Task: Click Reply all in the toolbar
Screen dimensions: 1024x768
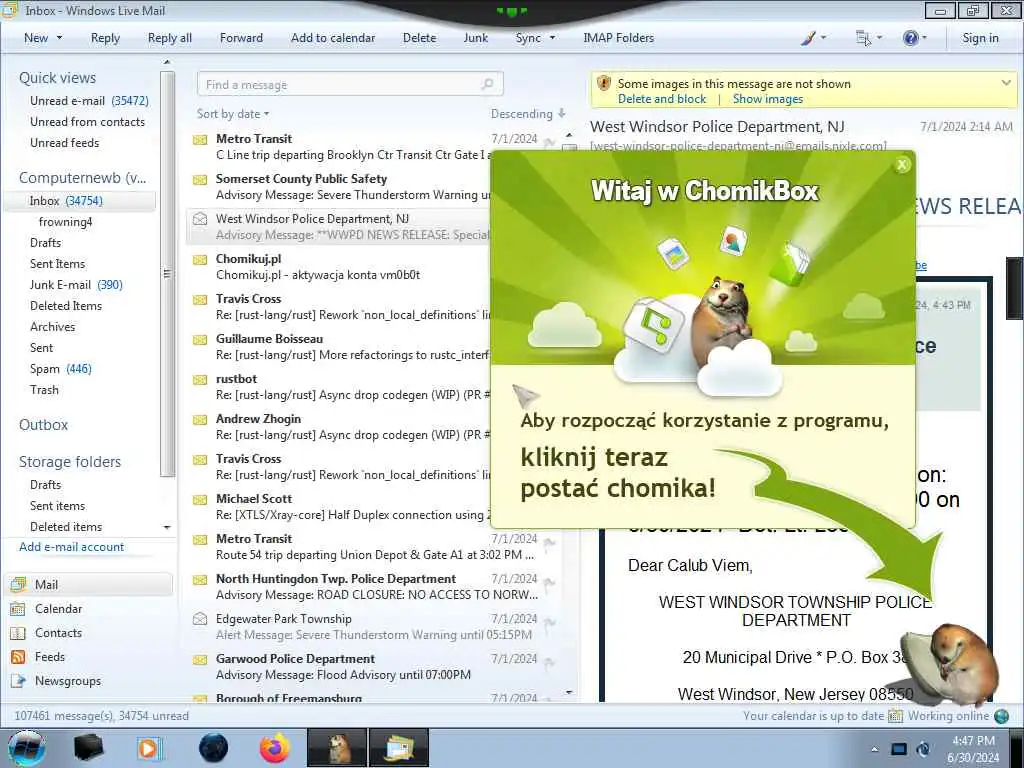Action: pos(170,38)
